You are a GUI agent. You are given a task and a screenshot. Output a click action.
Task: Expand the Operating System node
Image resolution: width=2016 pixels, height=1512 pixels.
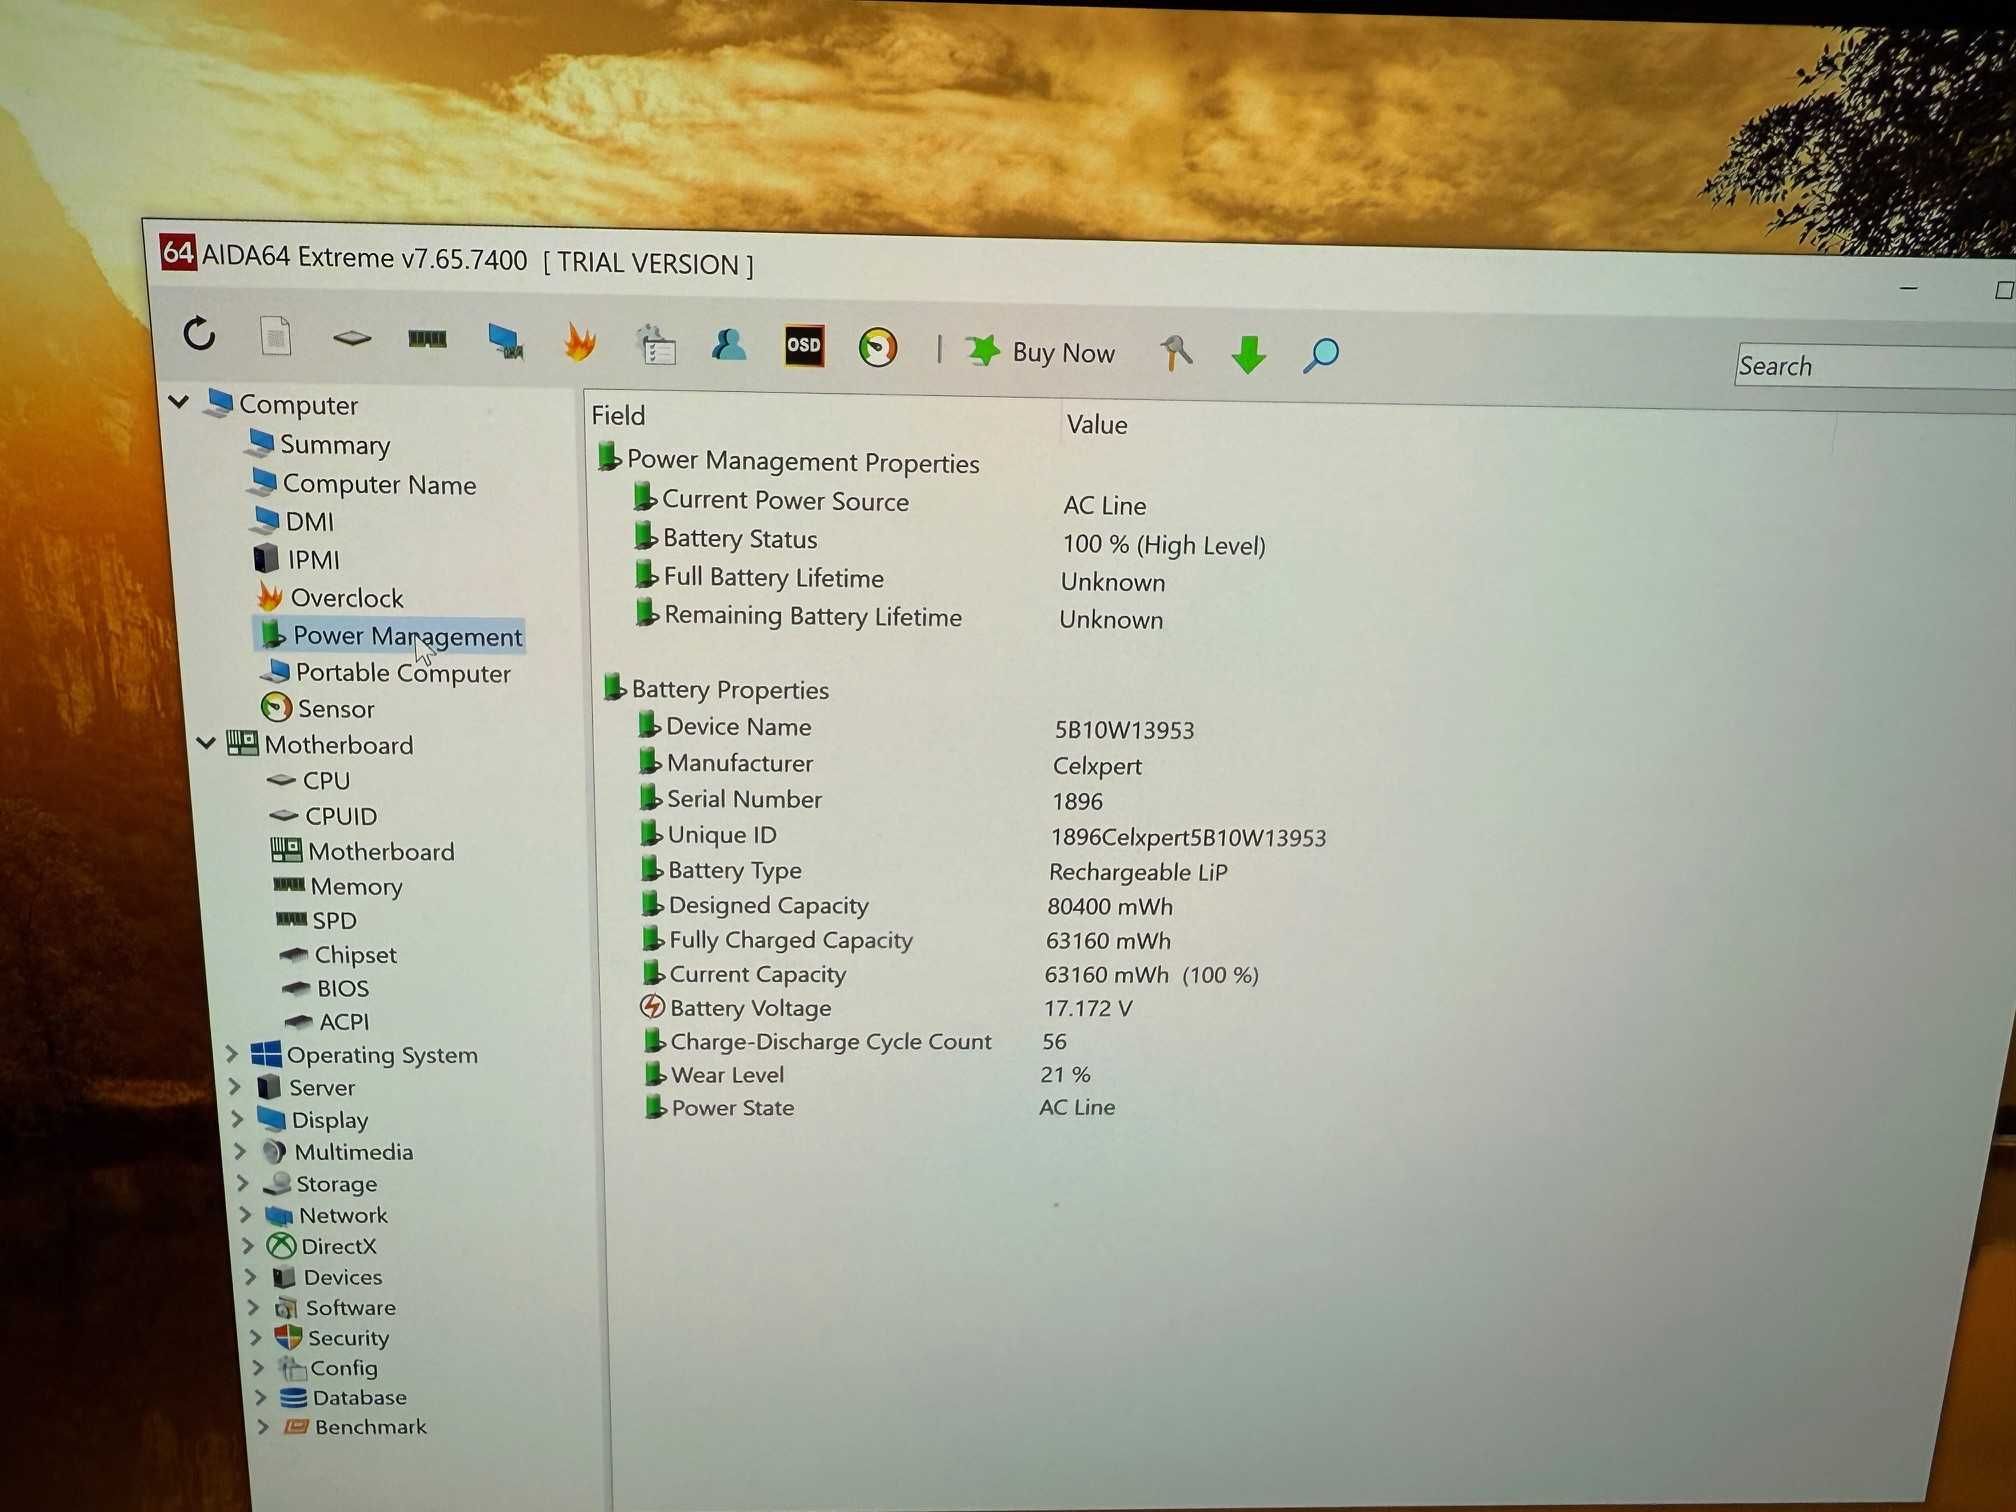pyautogui.click(x=231, y=1053)
